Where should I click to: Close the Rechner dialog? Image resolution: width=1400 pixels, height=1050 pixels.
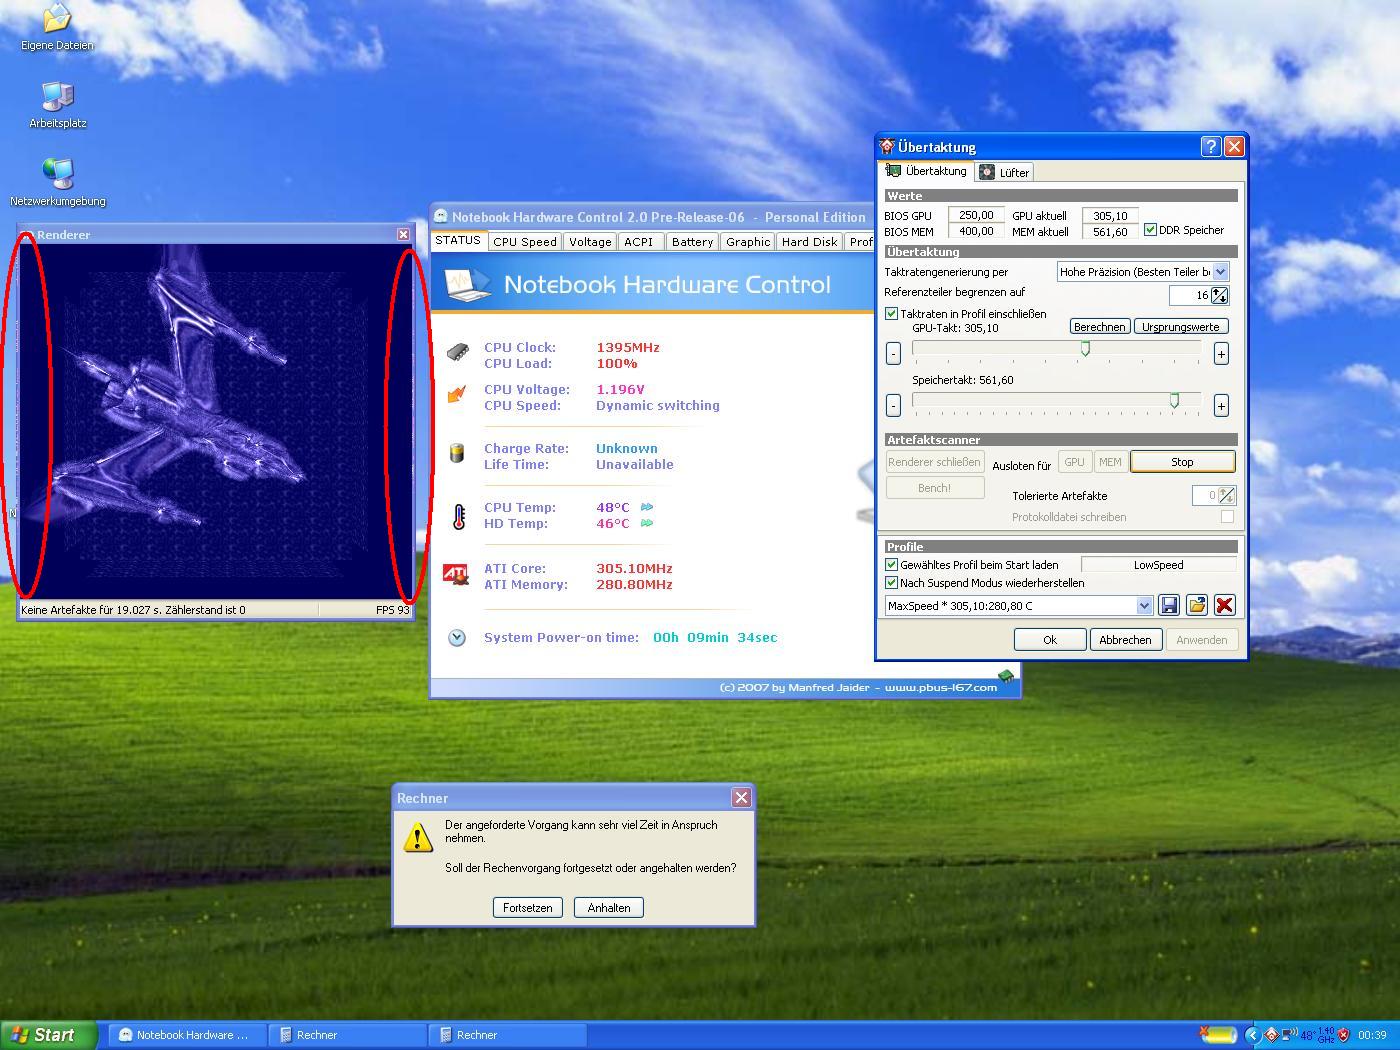click(741, 797)
